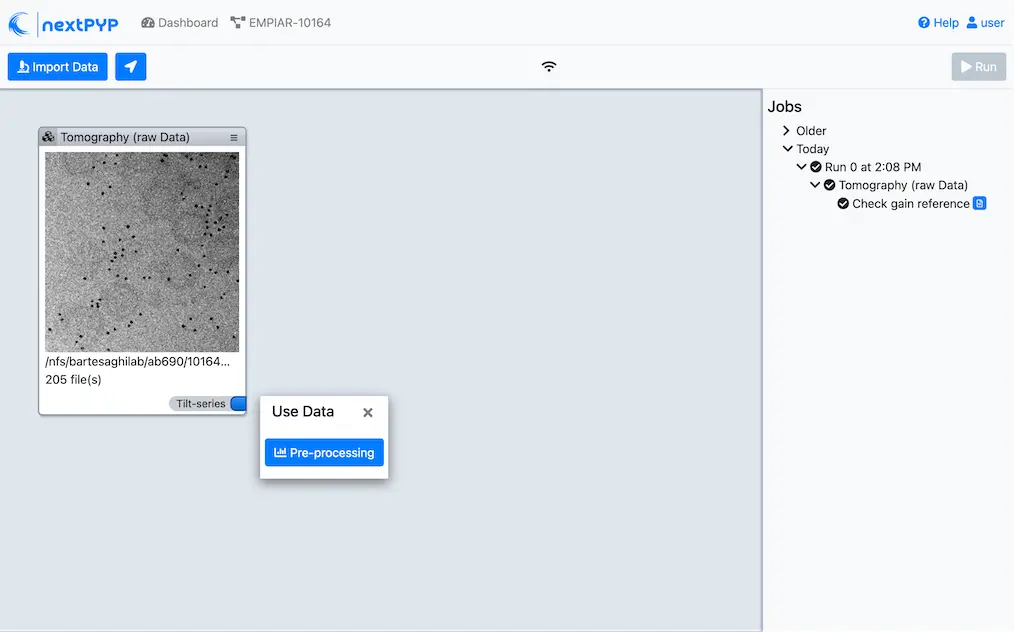Viewport: 1024px width, 638px height.
Task: Select the paper-plane navigation icon
Action: click(130, 66)
